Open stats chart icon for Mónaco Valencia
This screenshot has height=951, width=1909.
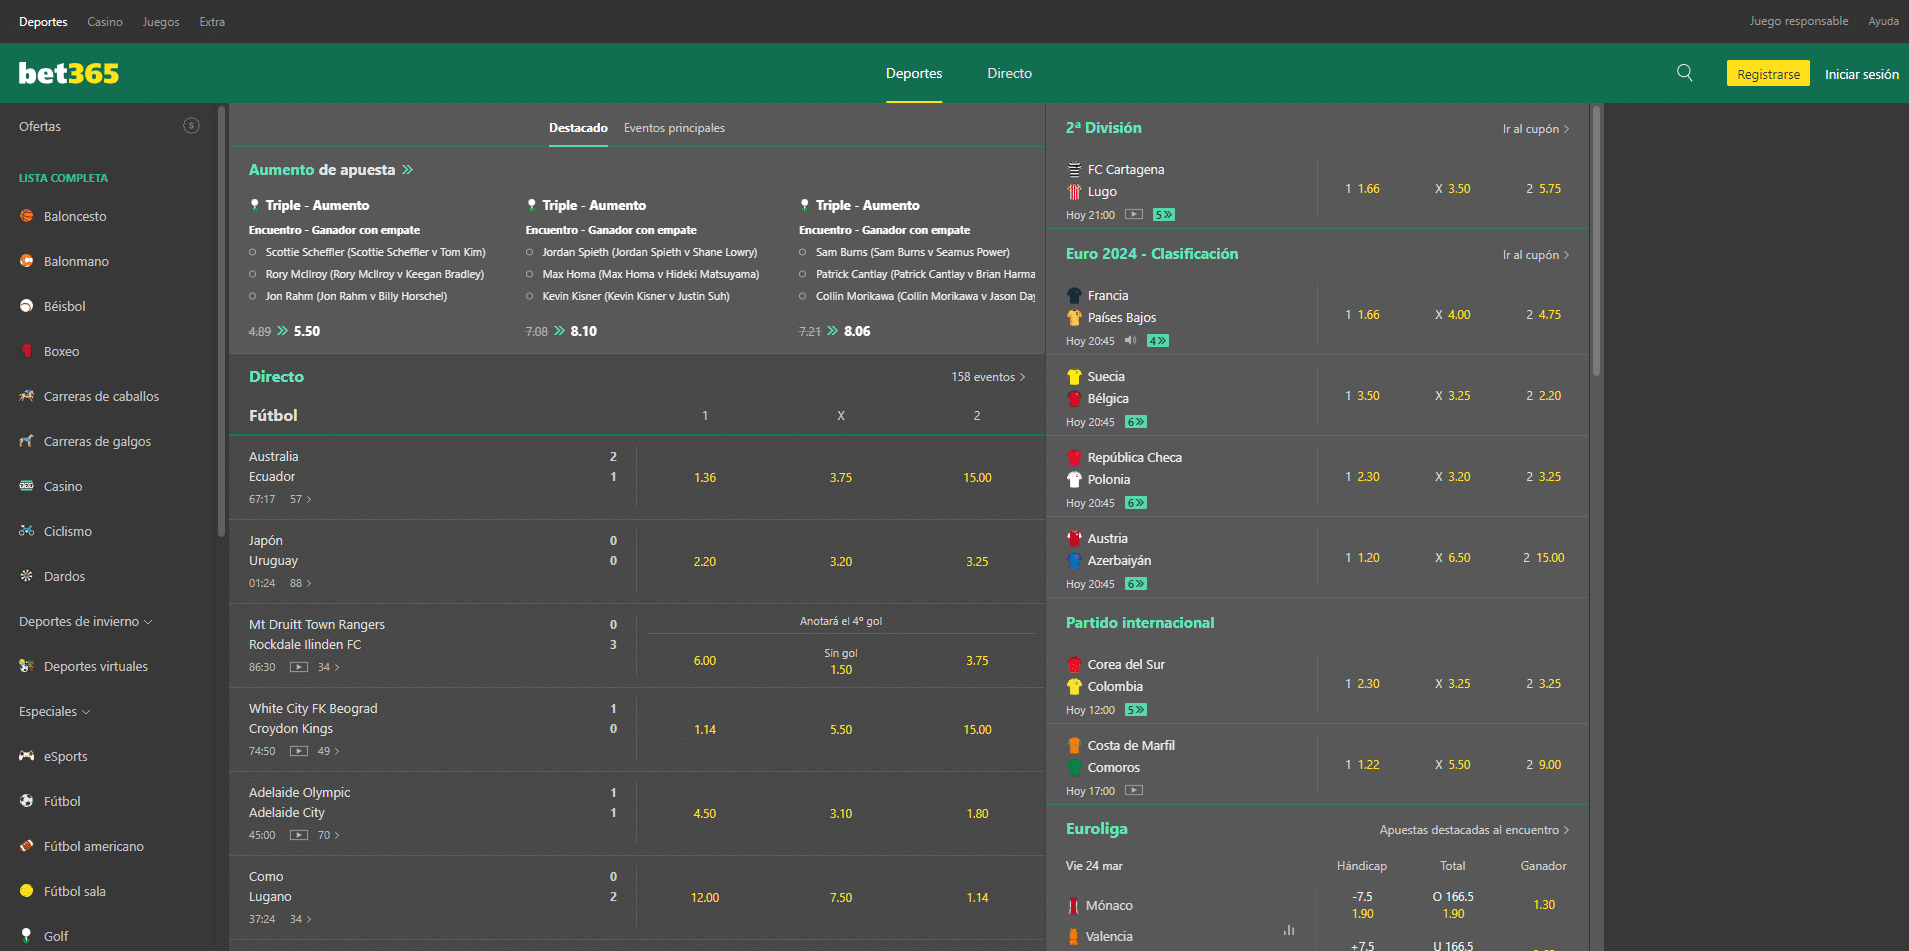tap(1289, 930)
